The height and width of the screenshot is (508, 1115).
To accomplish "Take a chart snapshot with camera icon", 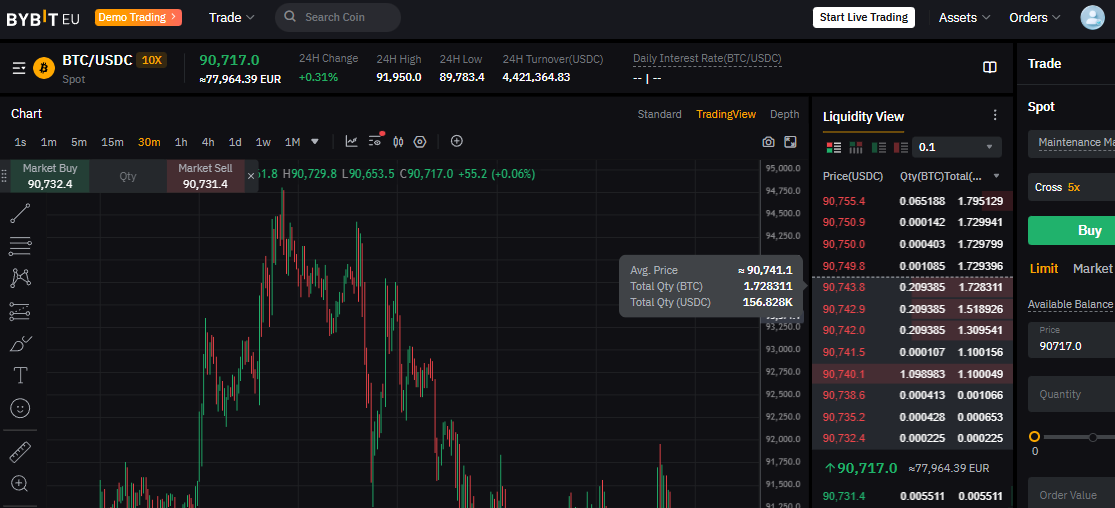I will [x=768, y=142].
